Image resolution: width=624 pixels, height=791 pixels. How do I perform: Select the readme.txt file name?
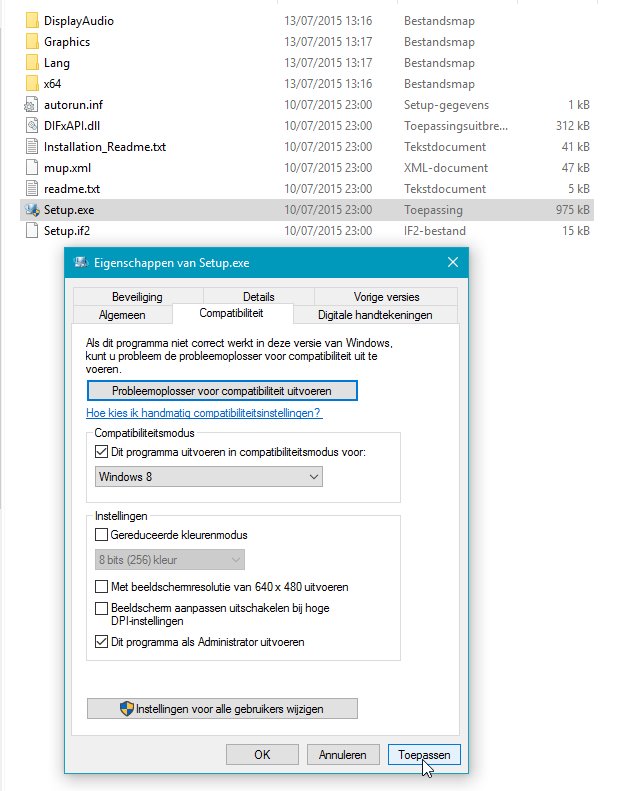72,189
